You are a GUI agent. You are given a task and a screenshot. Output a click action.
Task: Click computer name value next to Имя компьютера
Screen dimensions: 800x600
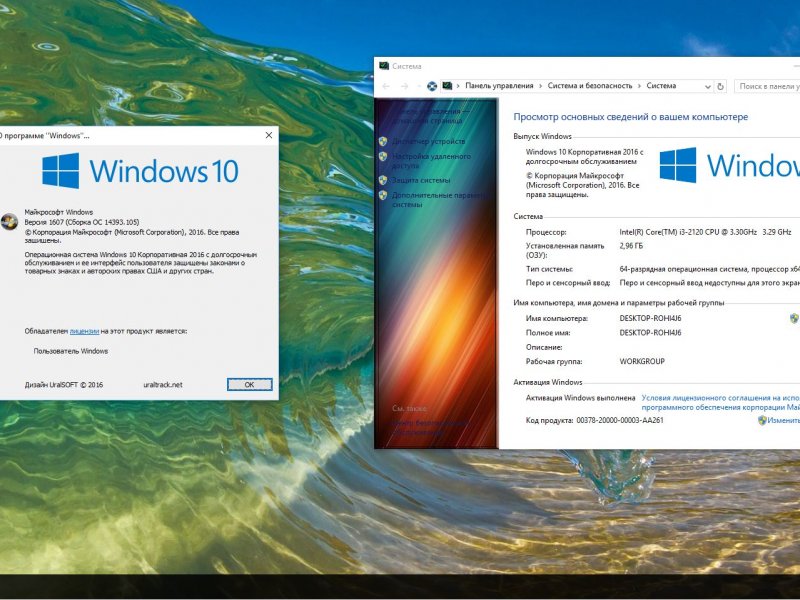pos(650,318)
